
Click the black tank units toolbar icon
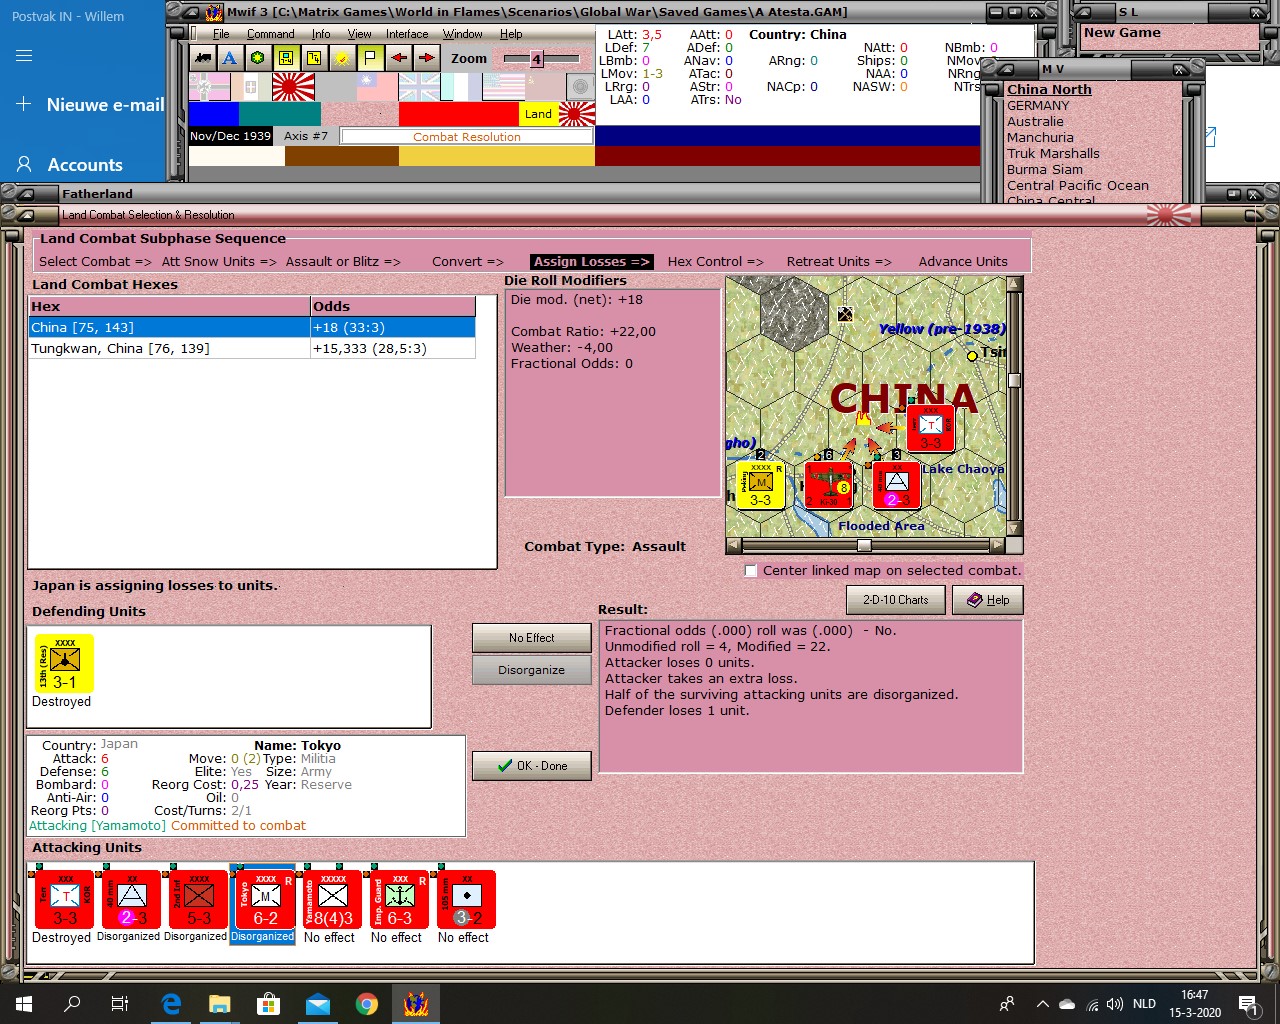click(x=203, y=58)
